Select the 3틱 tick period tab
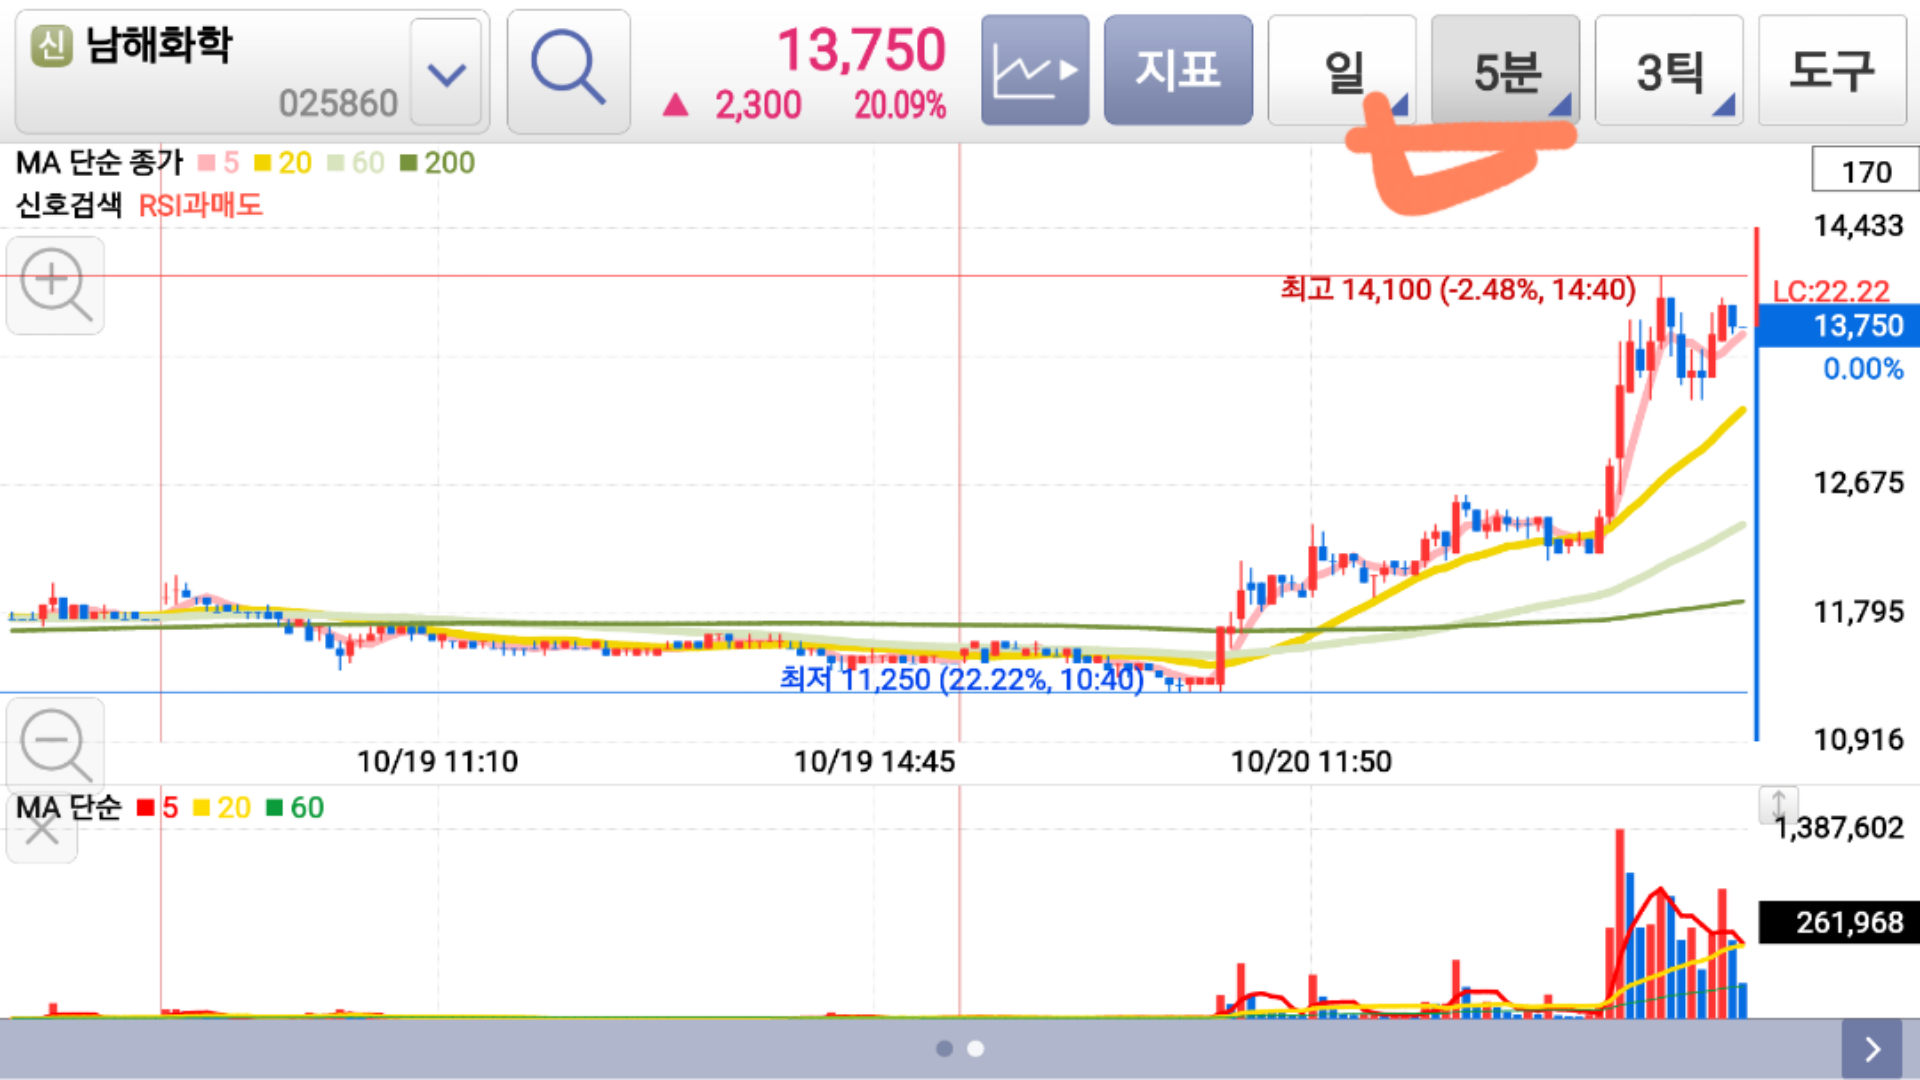This screenshot has width=1920, height=1080. point(1669,70)
